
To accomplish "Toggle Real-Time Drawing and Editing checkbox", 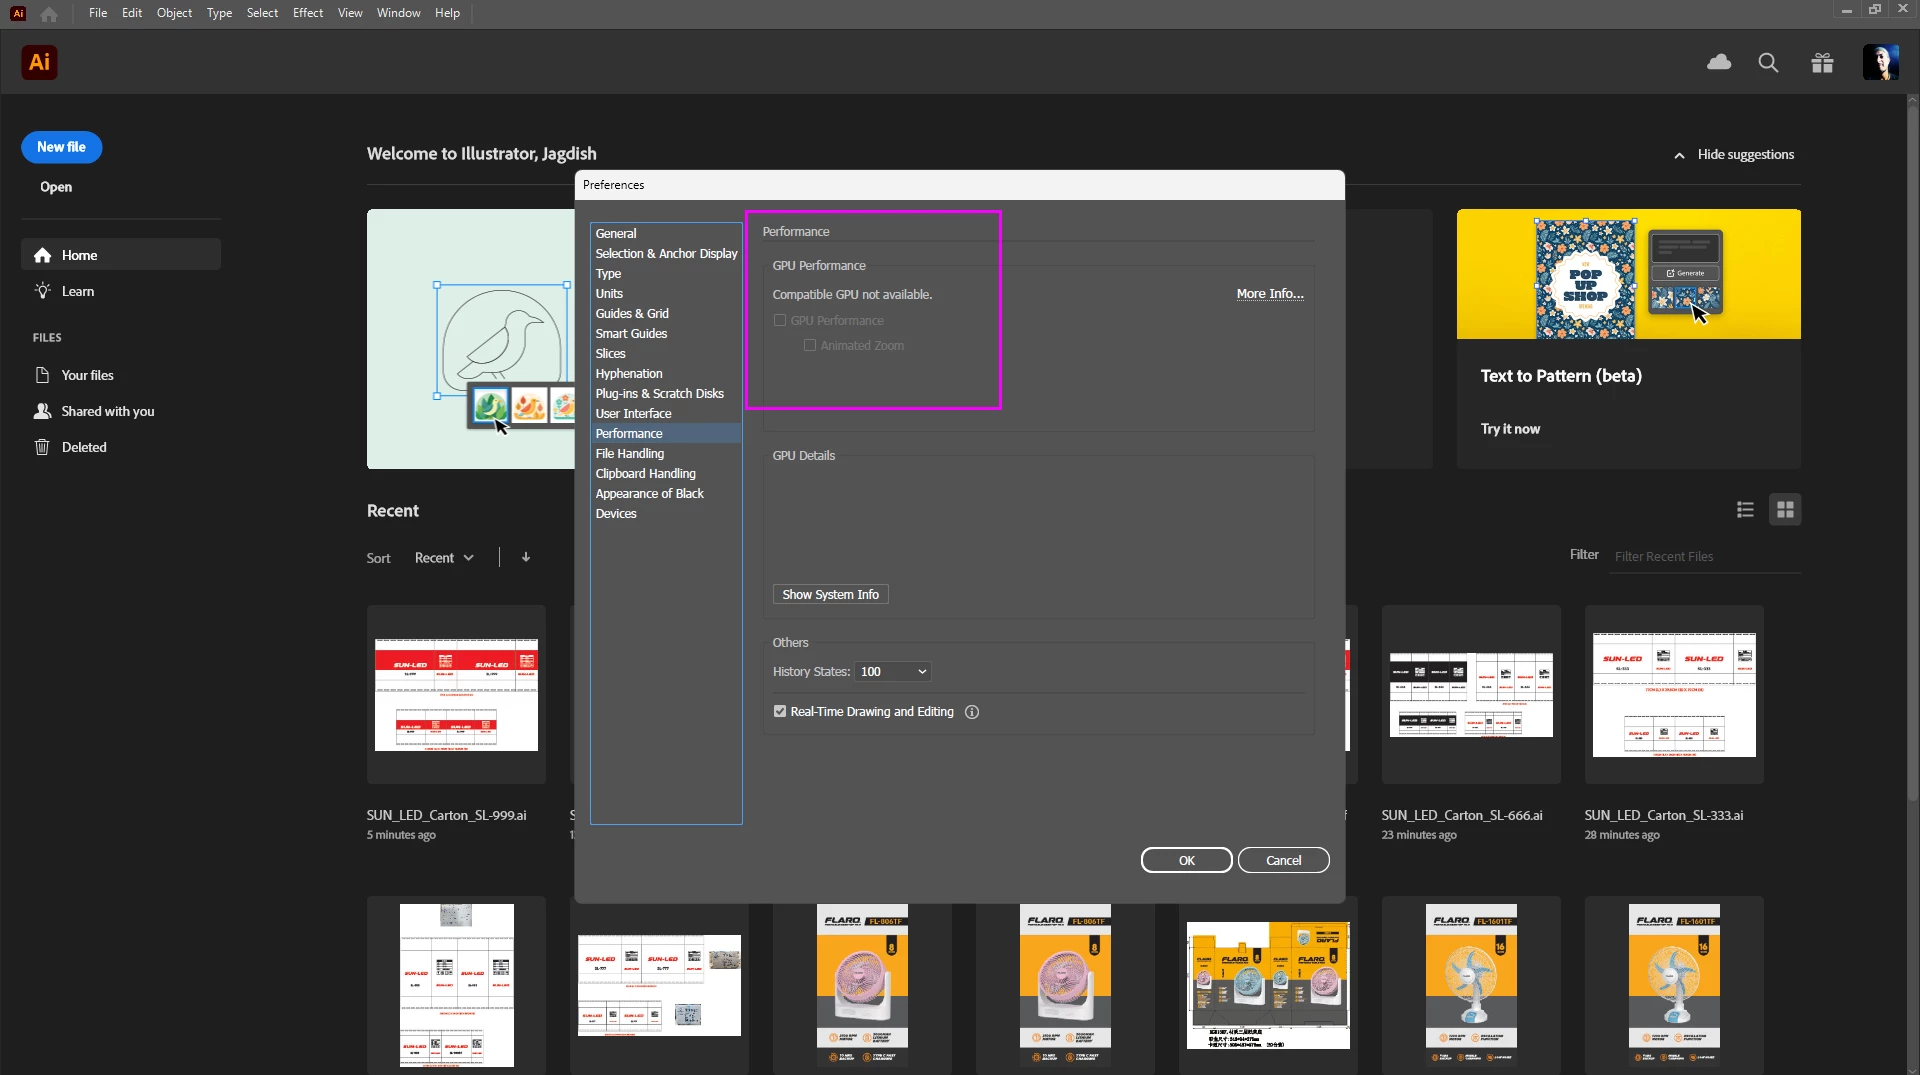I will (780, 712).
